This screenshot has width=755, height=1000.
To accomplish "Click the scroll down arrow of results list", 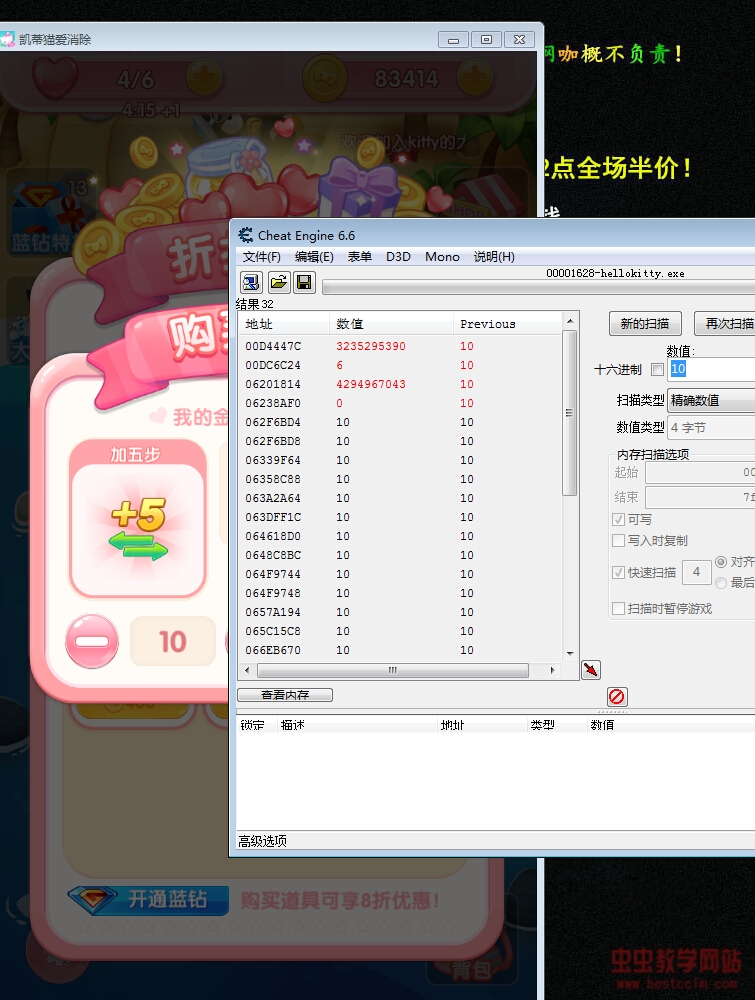I will 570,654.
